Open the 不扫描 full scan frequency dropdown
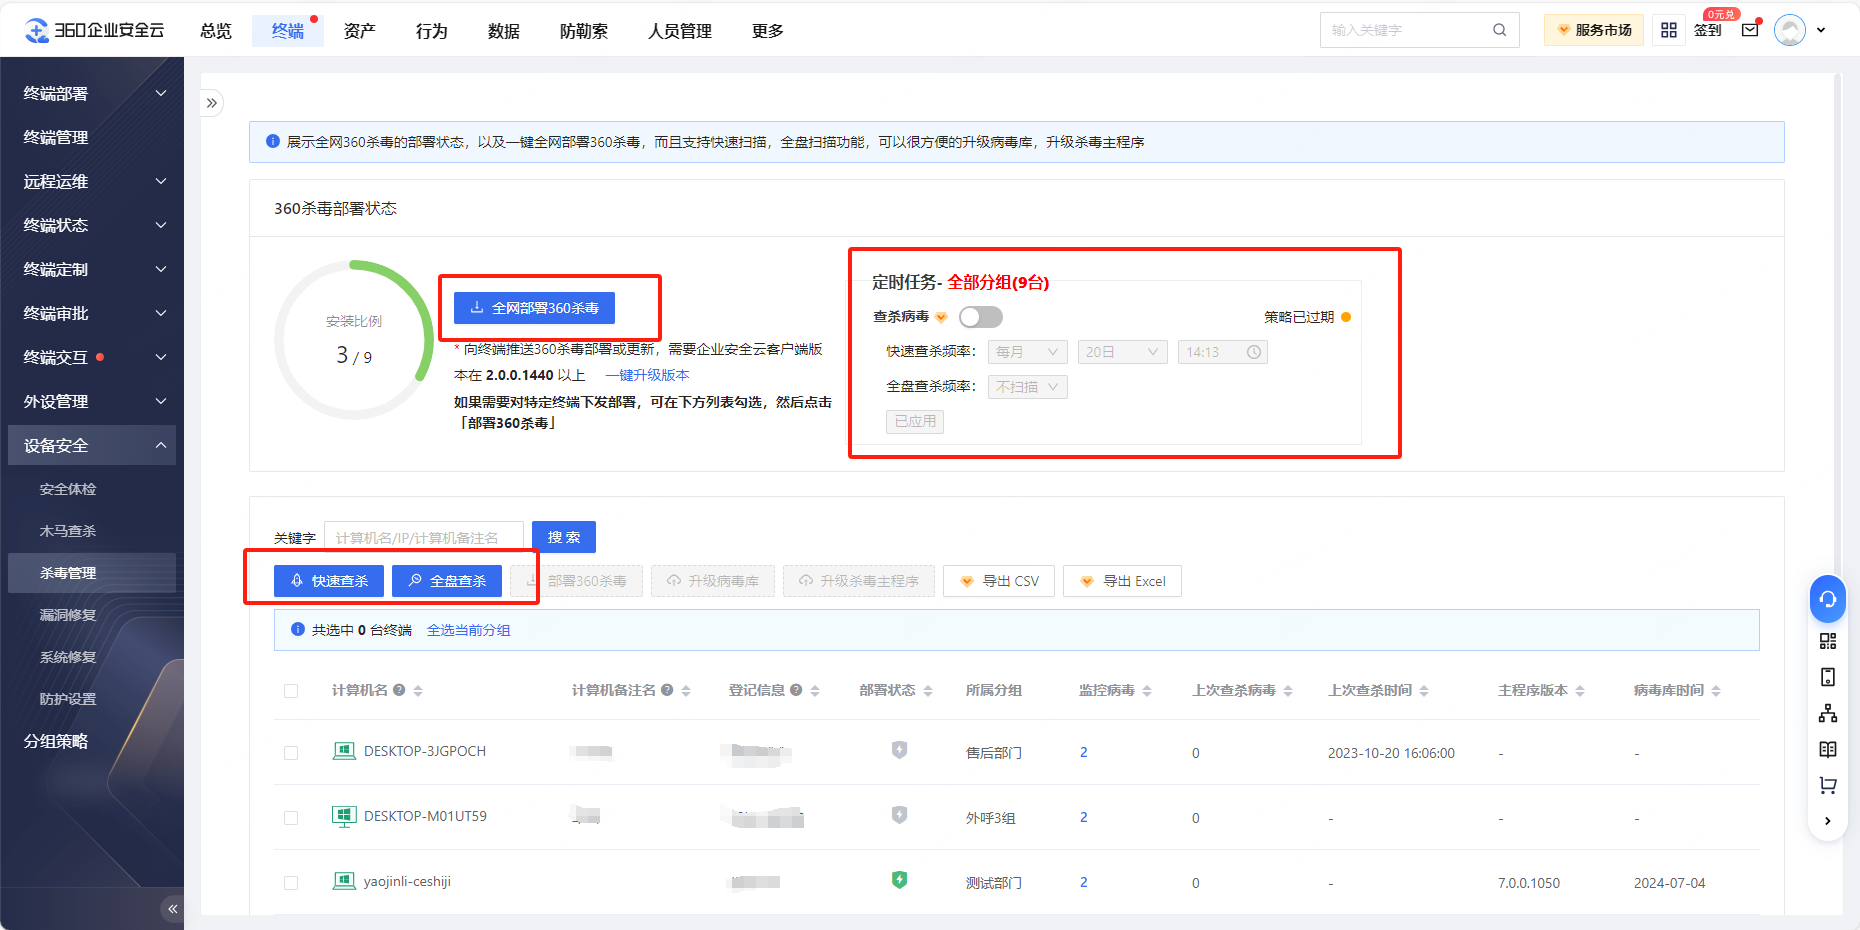 (x=1027, y=387)
